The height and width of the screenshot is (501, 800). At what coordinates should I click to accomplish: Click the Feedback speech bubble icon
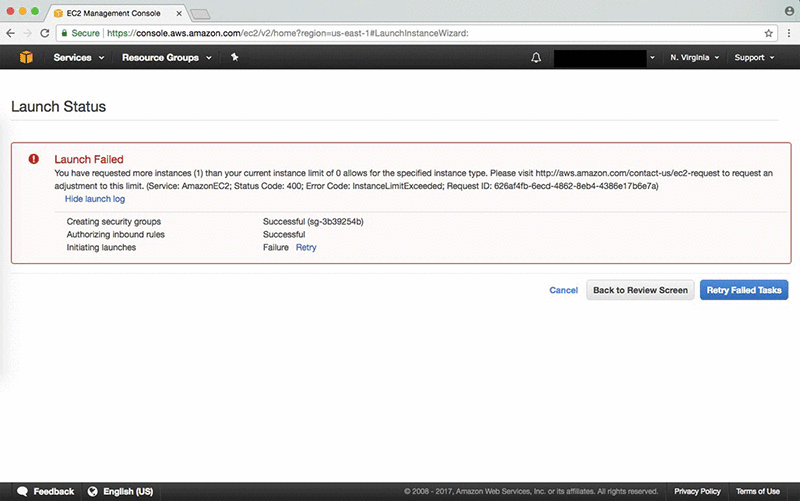(x=22, y=491)
